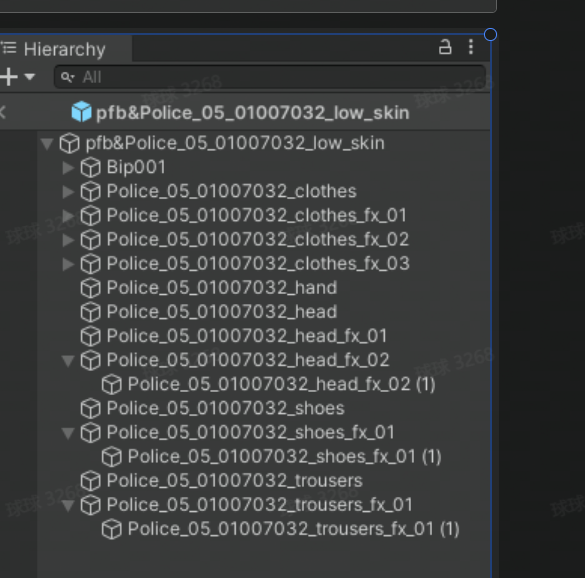Click the plus icon to create object
The height and width of the screenshot is (578, 585).
coord(9,77)
